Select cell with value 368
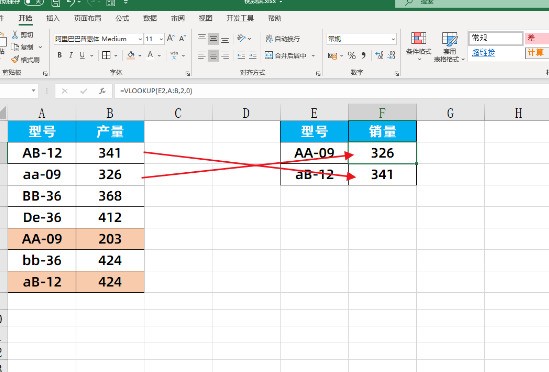Screen dimensions: 549x372 point(110,195)
